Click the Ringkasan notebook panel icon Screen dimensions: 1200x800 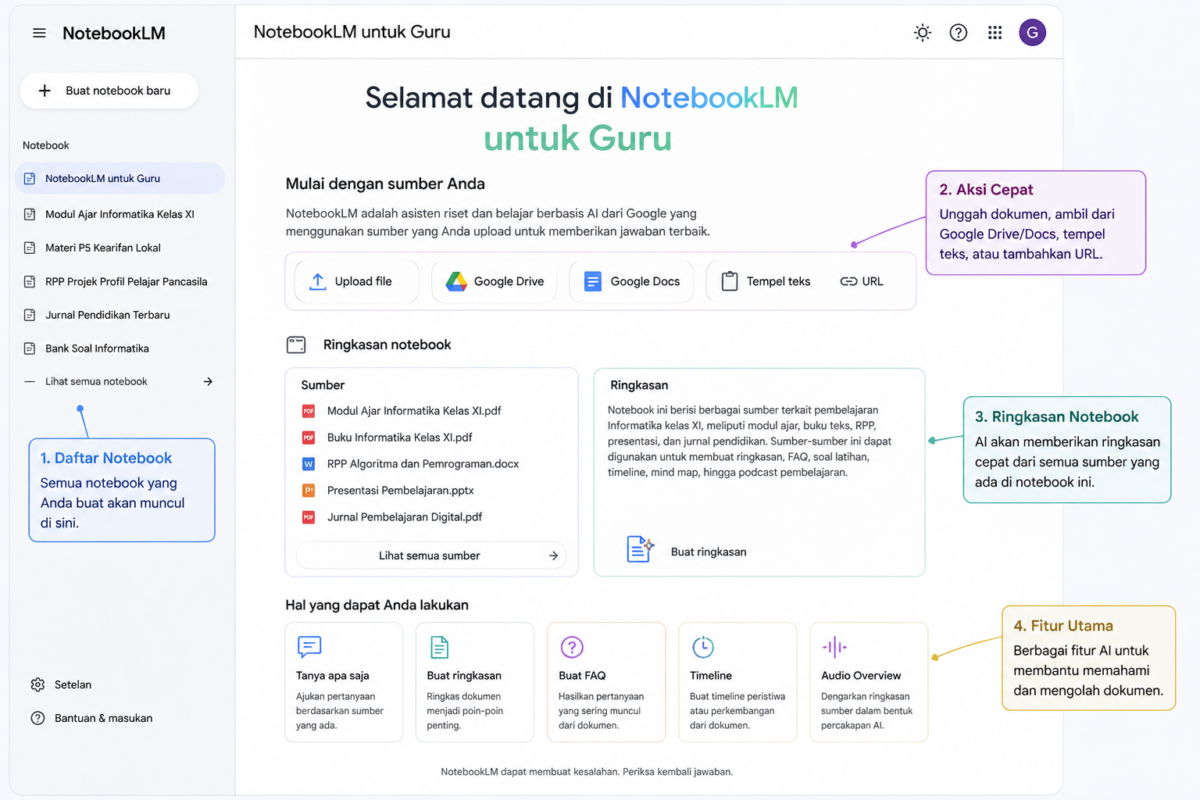point(296,345)
